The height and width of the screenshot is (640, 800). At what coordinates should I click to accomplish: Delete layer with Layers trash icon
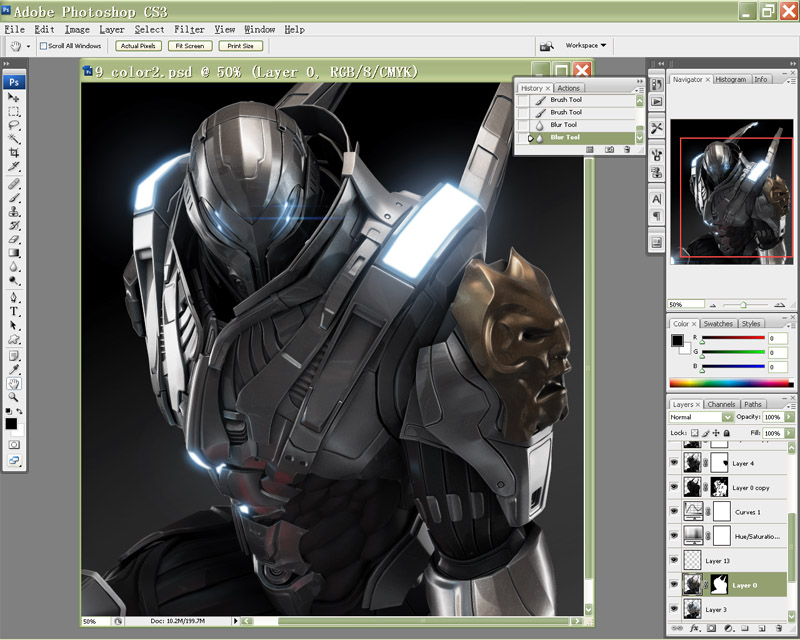click(779, 628)
